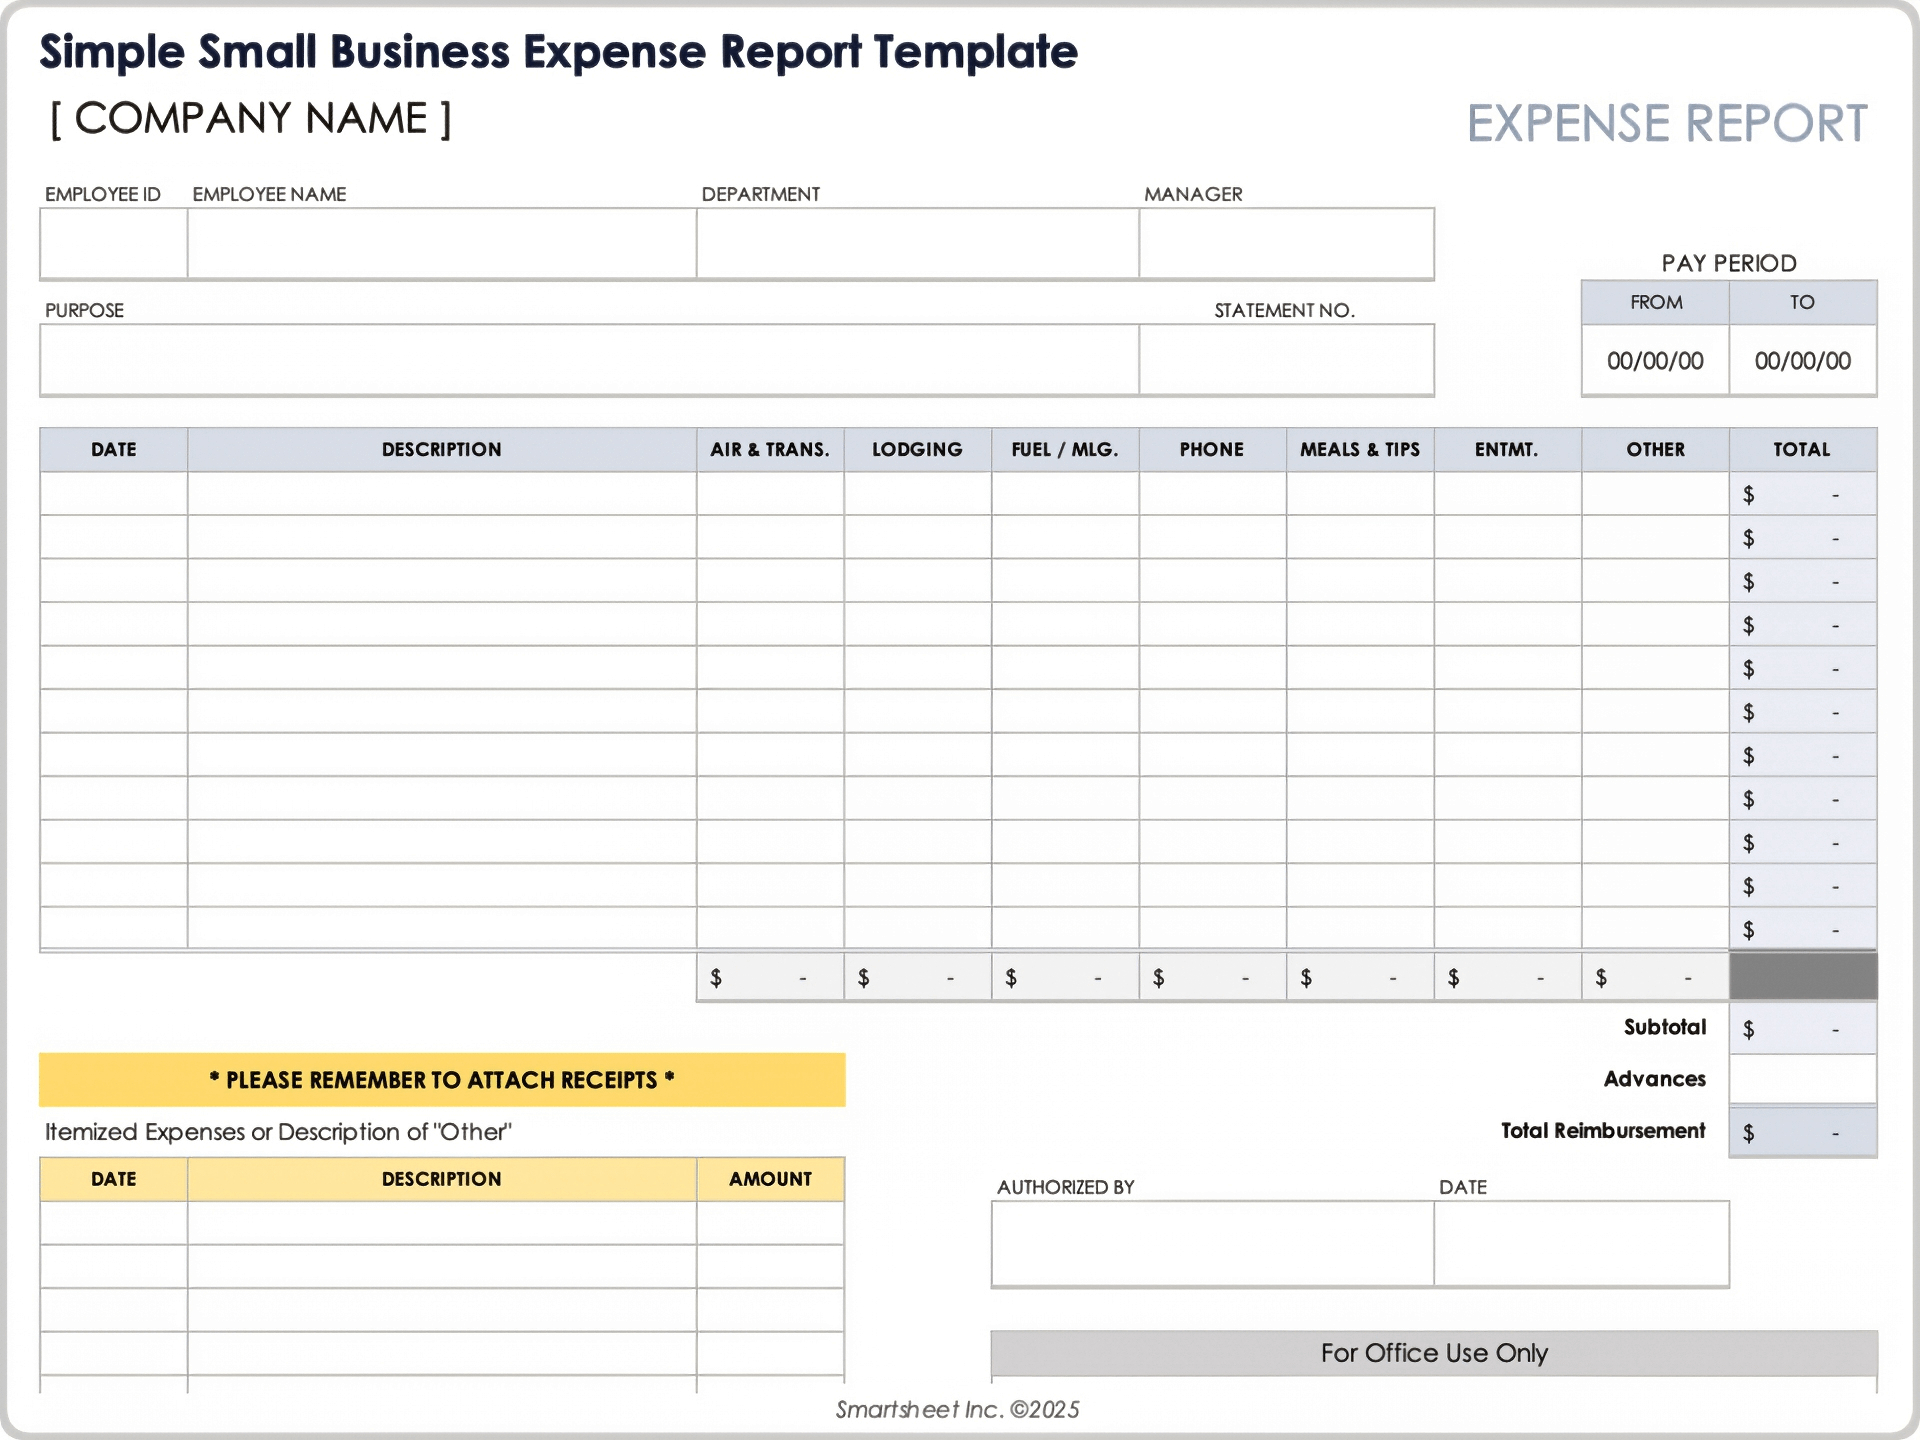Click the yellow attach receipts banner
The width and height of the screenshot is (1920, 1440).
[x=441, y=1080]
